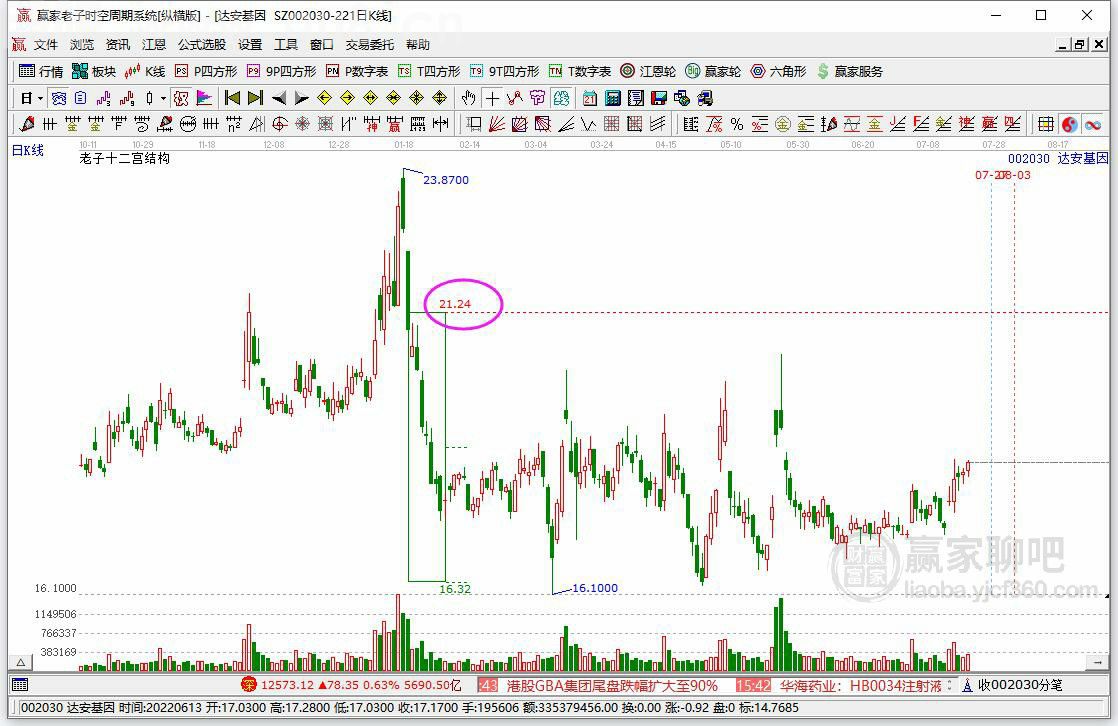Open the 设置 menu
The width and height of the screenshot is (1118, 726).
click(250, 45)
